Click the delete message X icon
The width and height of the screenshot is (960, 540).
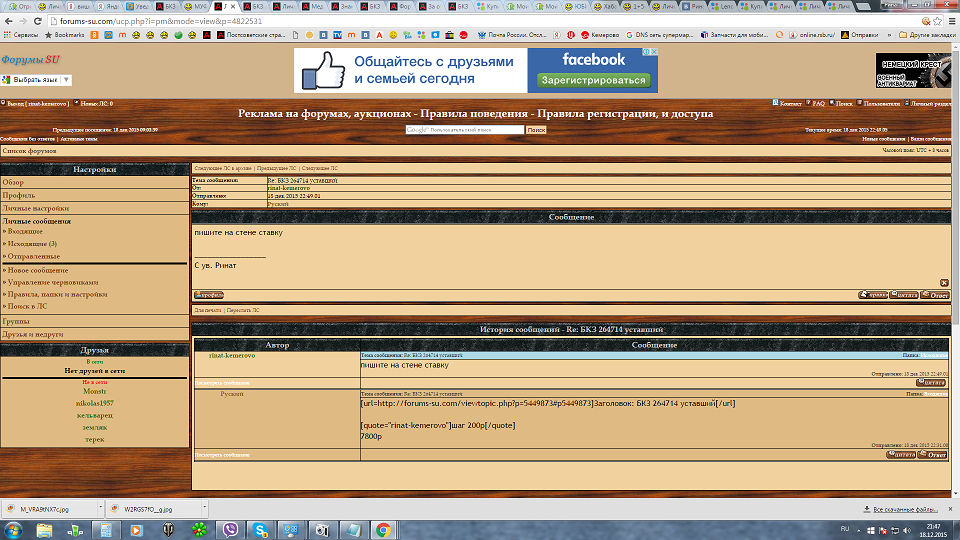pos(944,283)
